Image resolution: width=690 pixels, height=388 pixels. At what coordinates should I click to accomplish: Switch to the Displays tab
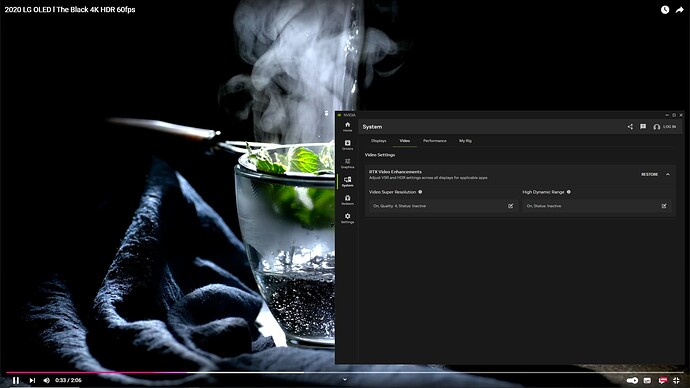(378, 141)
